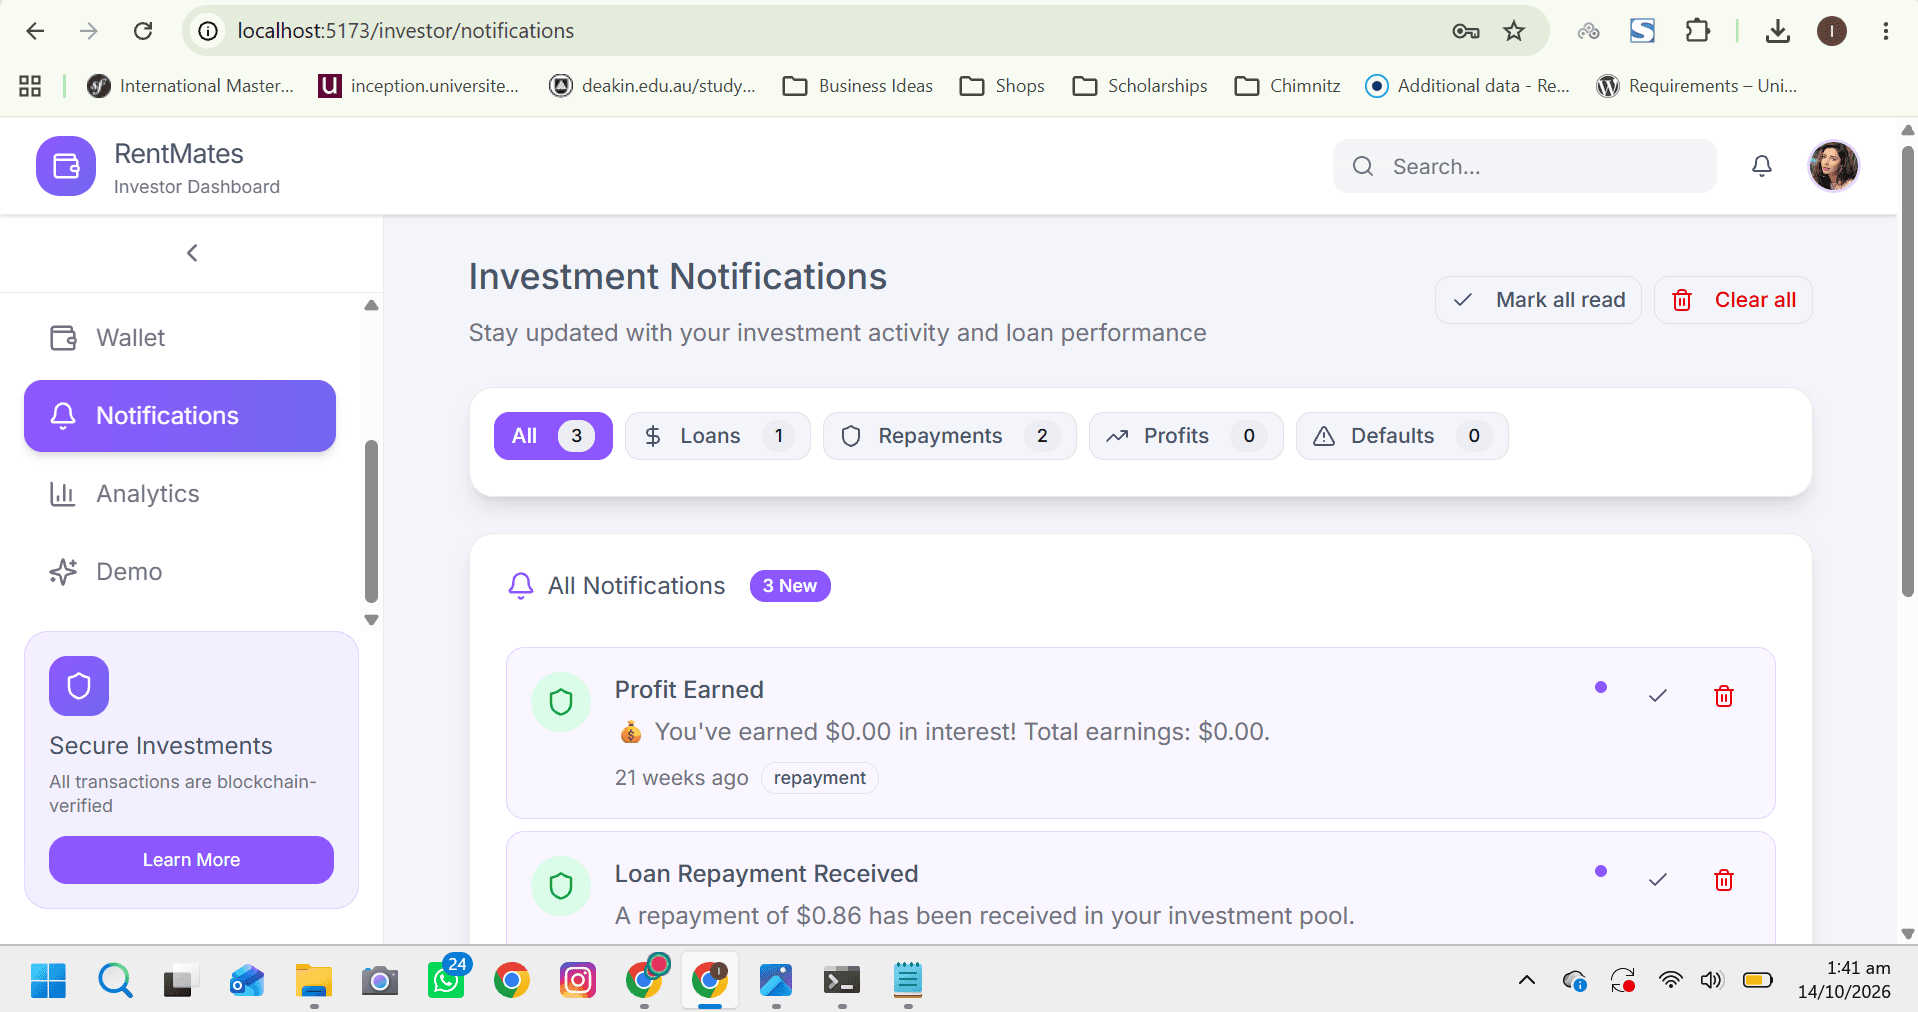
Task: Open the Shops bookmark folder
Action: pos(1002,86)
